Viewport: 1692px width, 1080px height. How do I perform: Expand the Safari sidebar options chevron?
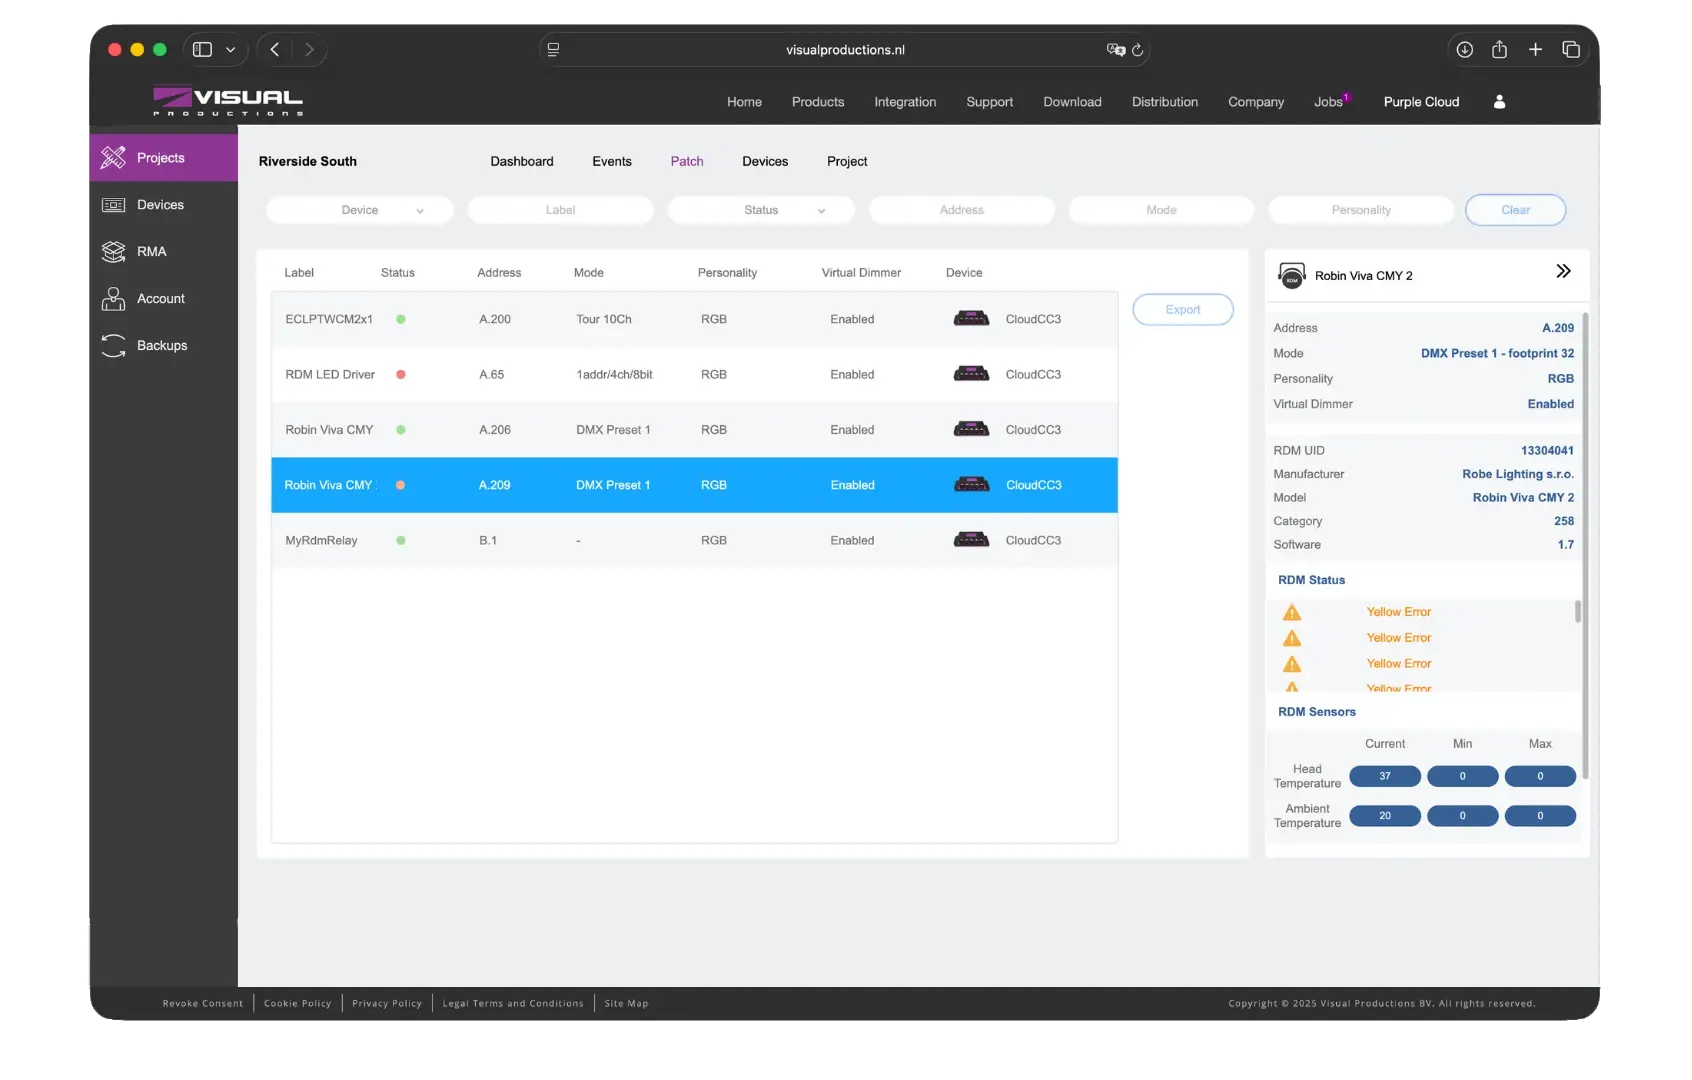[231, 50]
